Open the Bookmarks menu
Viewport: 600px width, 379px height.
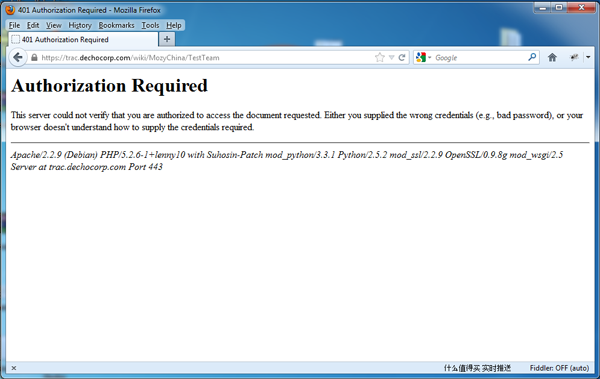click(x=116, y=25)
